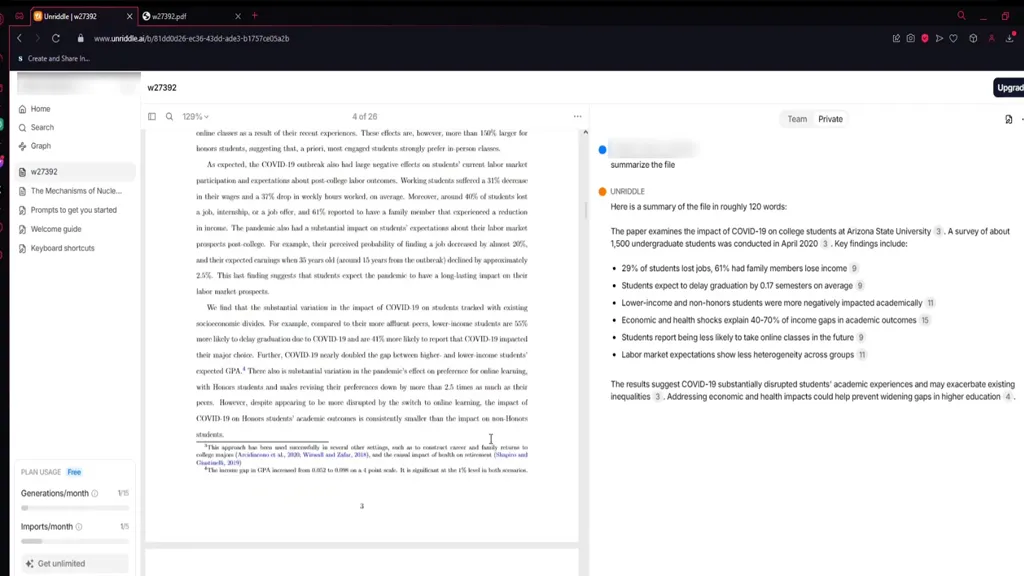The image size is (1024, 576).
Task: Click the Upgrade button
Action: 1009,88
